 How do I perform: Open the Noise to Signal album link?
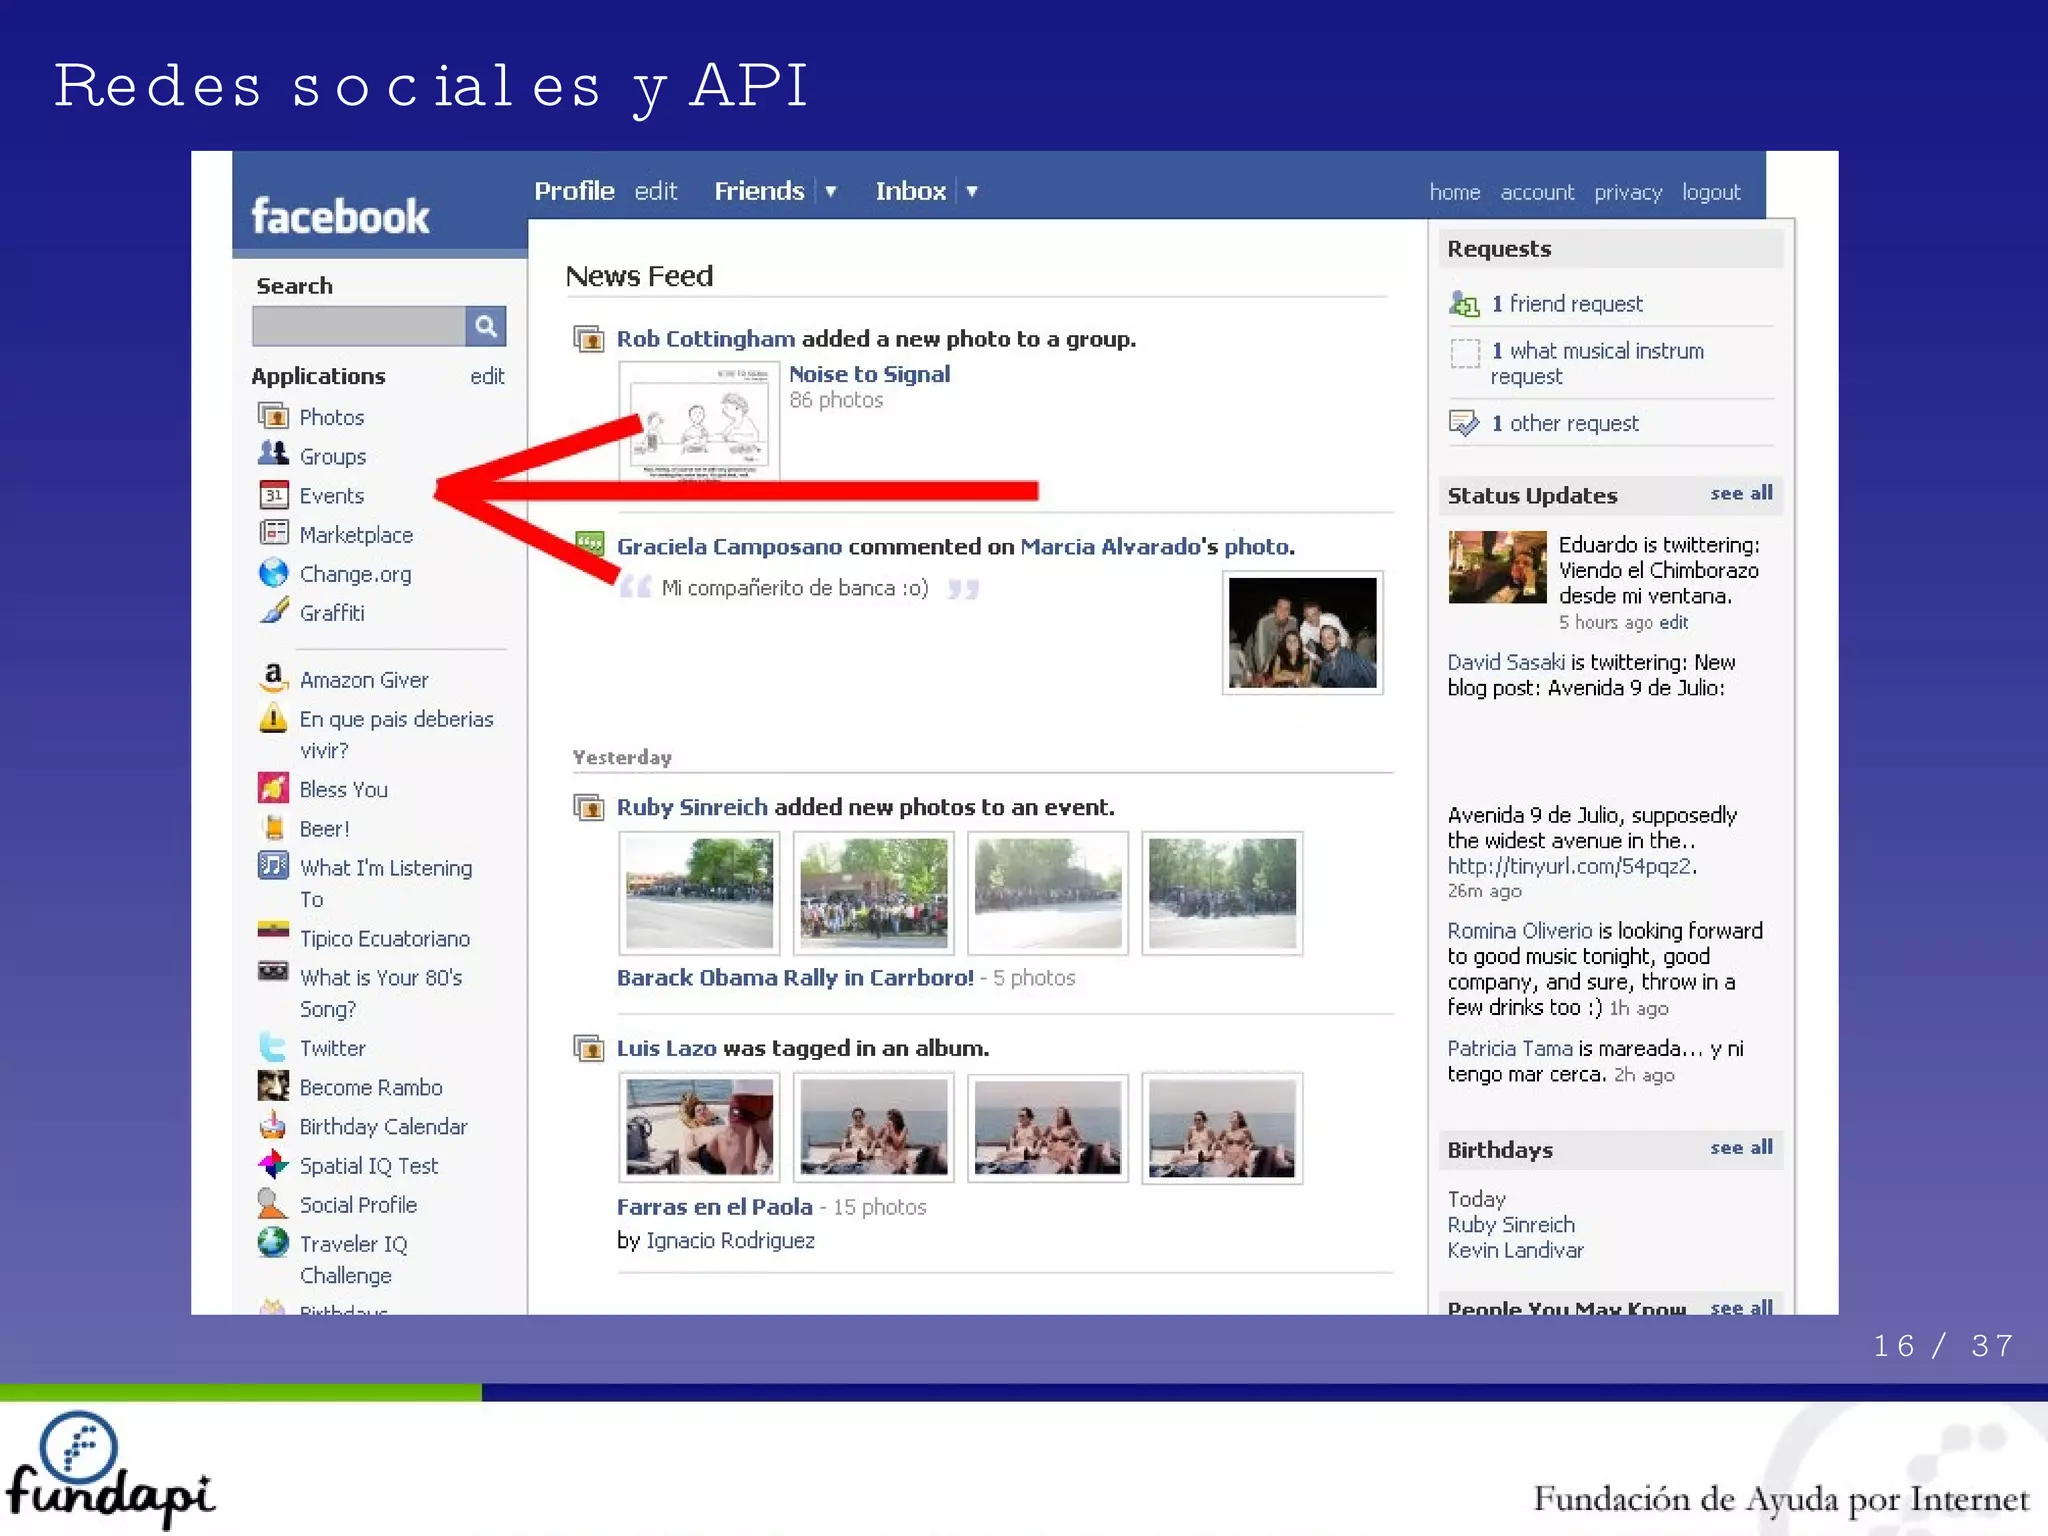coord(869,374)
